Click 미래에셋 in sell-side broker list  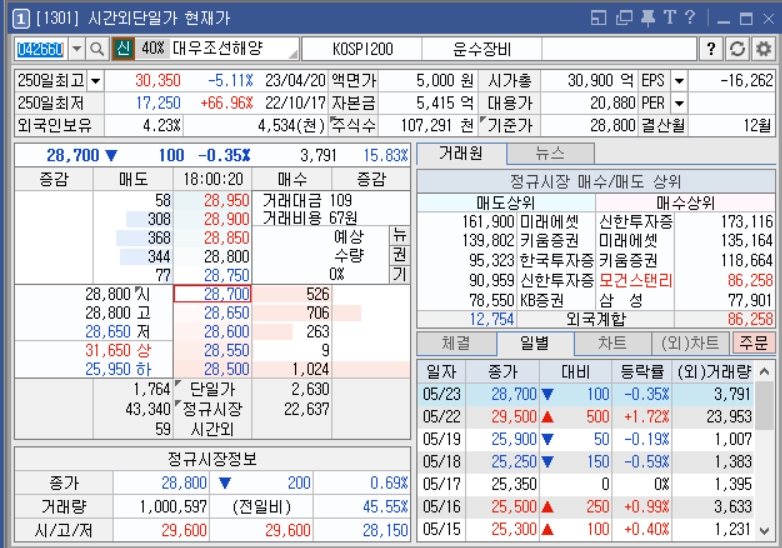[x=549, y=221]
